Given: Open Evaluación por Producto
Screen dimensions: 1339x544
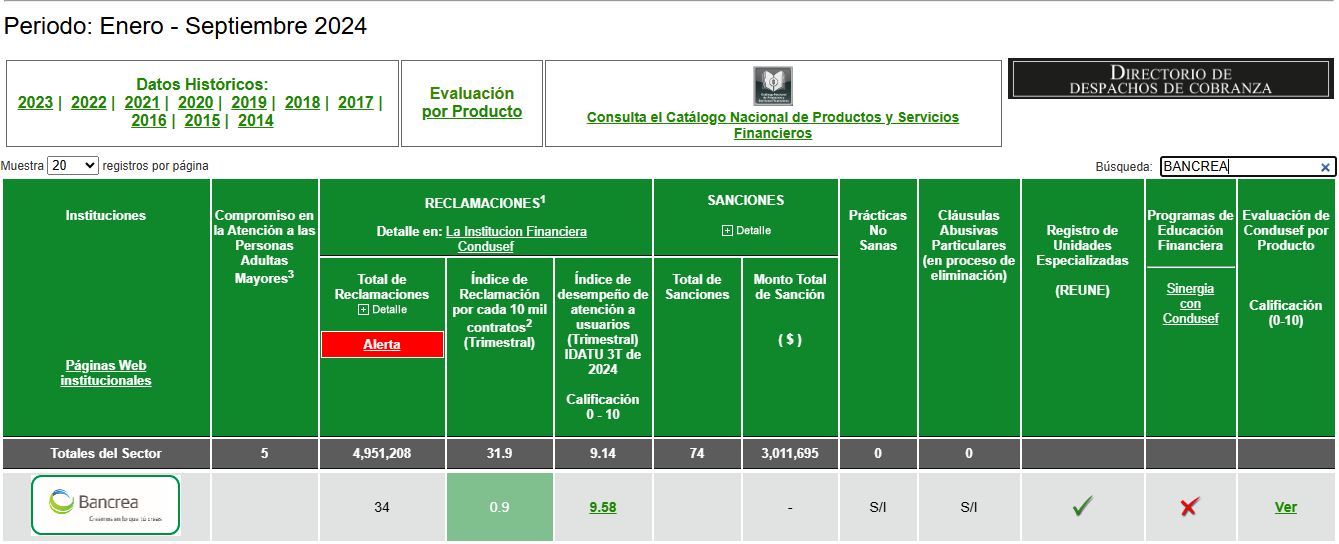Looking at the screenshot, I should click(x=472, y=103).
